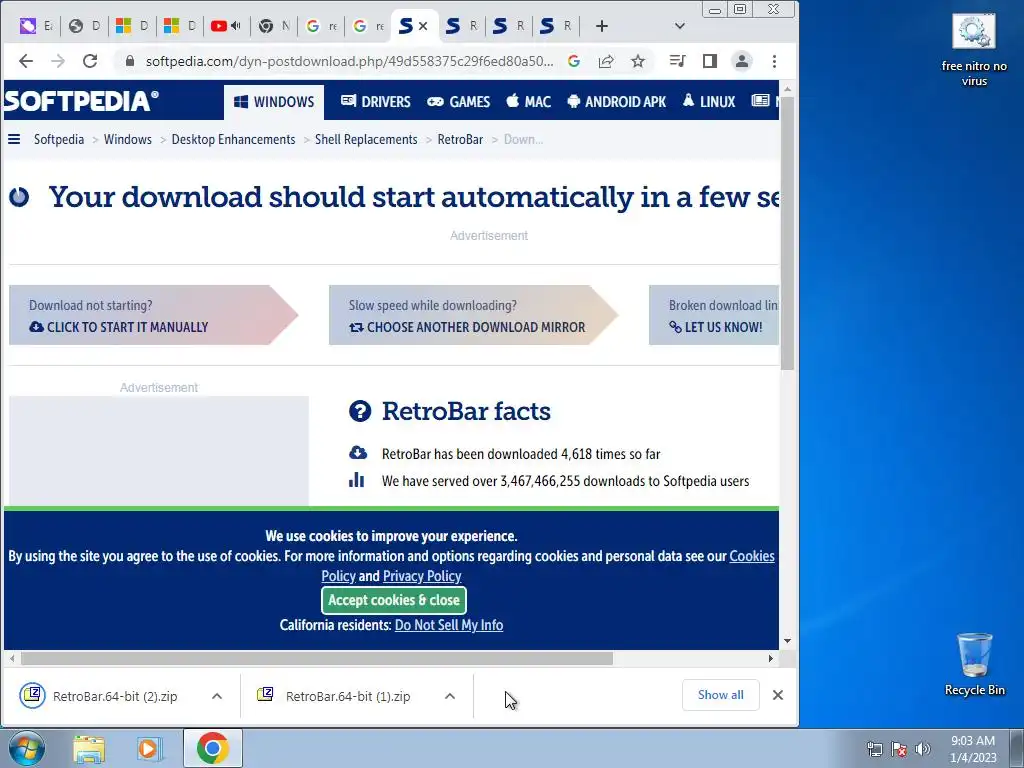The width and height of the screenshot is (1024, 768).
Task: Click horizontal scrollbar right arrow
Action: 771,658
